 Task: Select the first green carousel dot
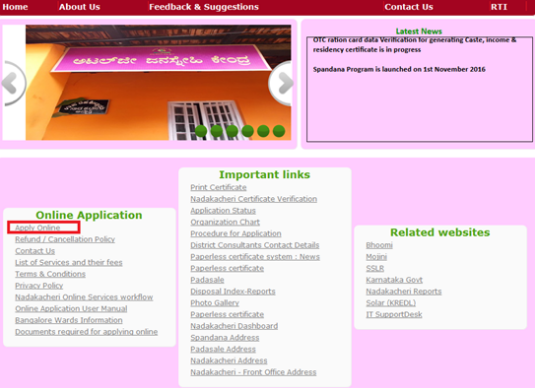coord(201,131)
